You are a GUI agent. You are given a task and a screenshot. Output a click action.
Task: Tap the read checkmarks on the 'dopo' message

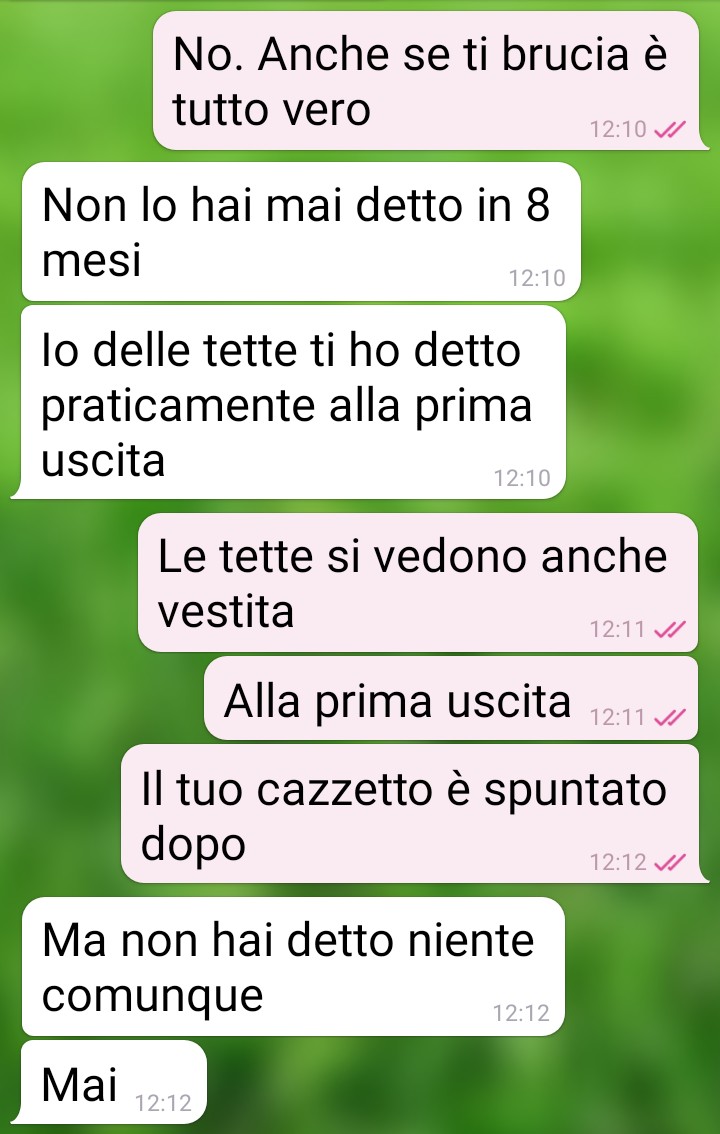pos(669,862)
